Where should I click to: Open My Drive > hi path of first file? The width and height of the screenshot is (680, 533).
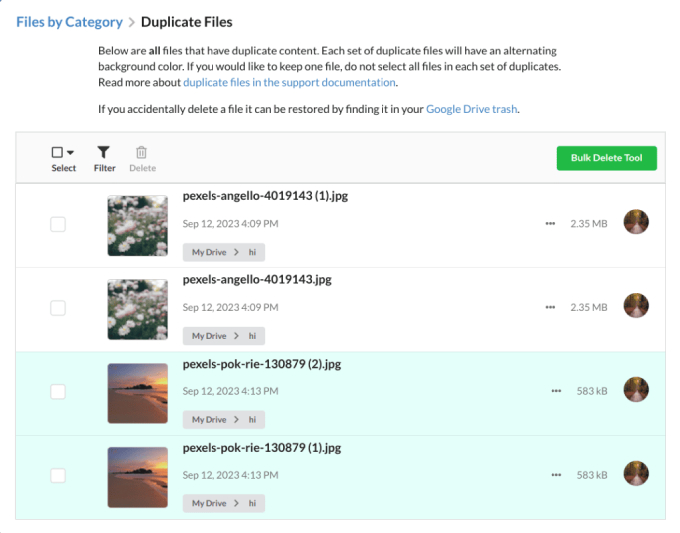pyautogui.click(x=223, y=252)
